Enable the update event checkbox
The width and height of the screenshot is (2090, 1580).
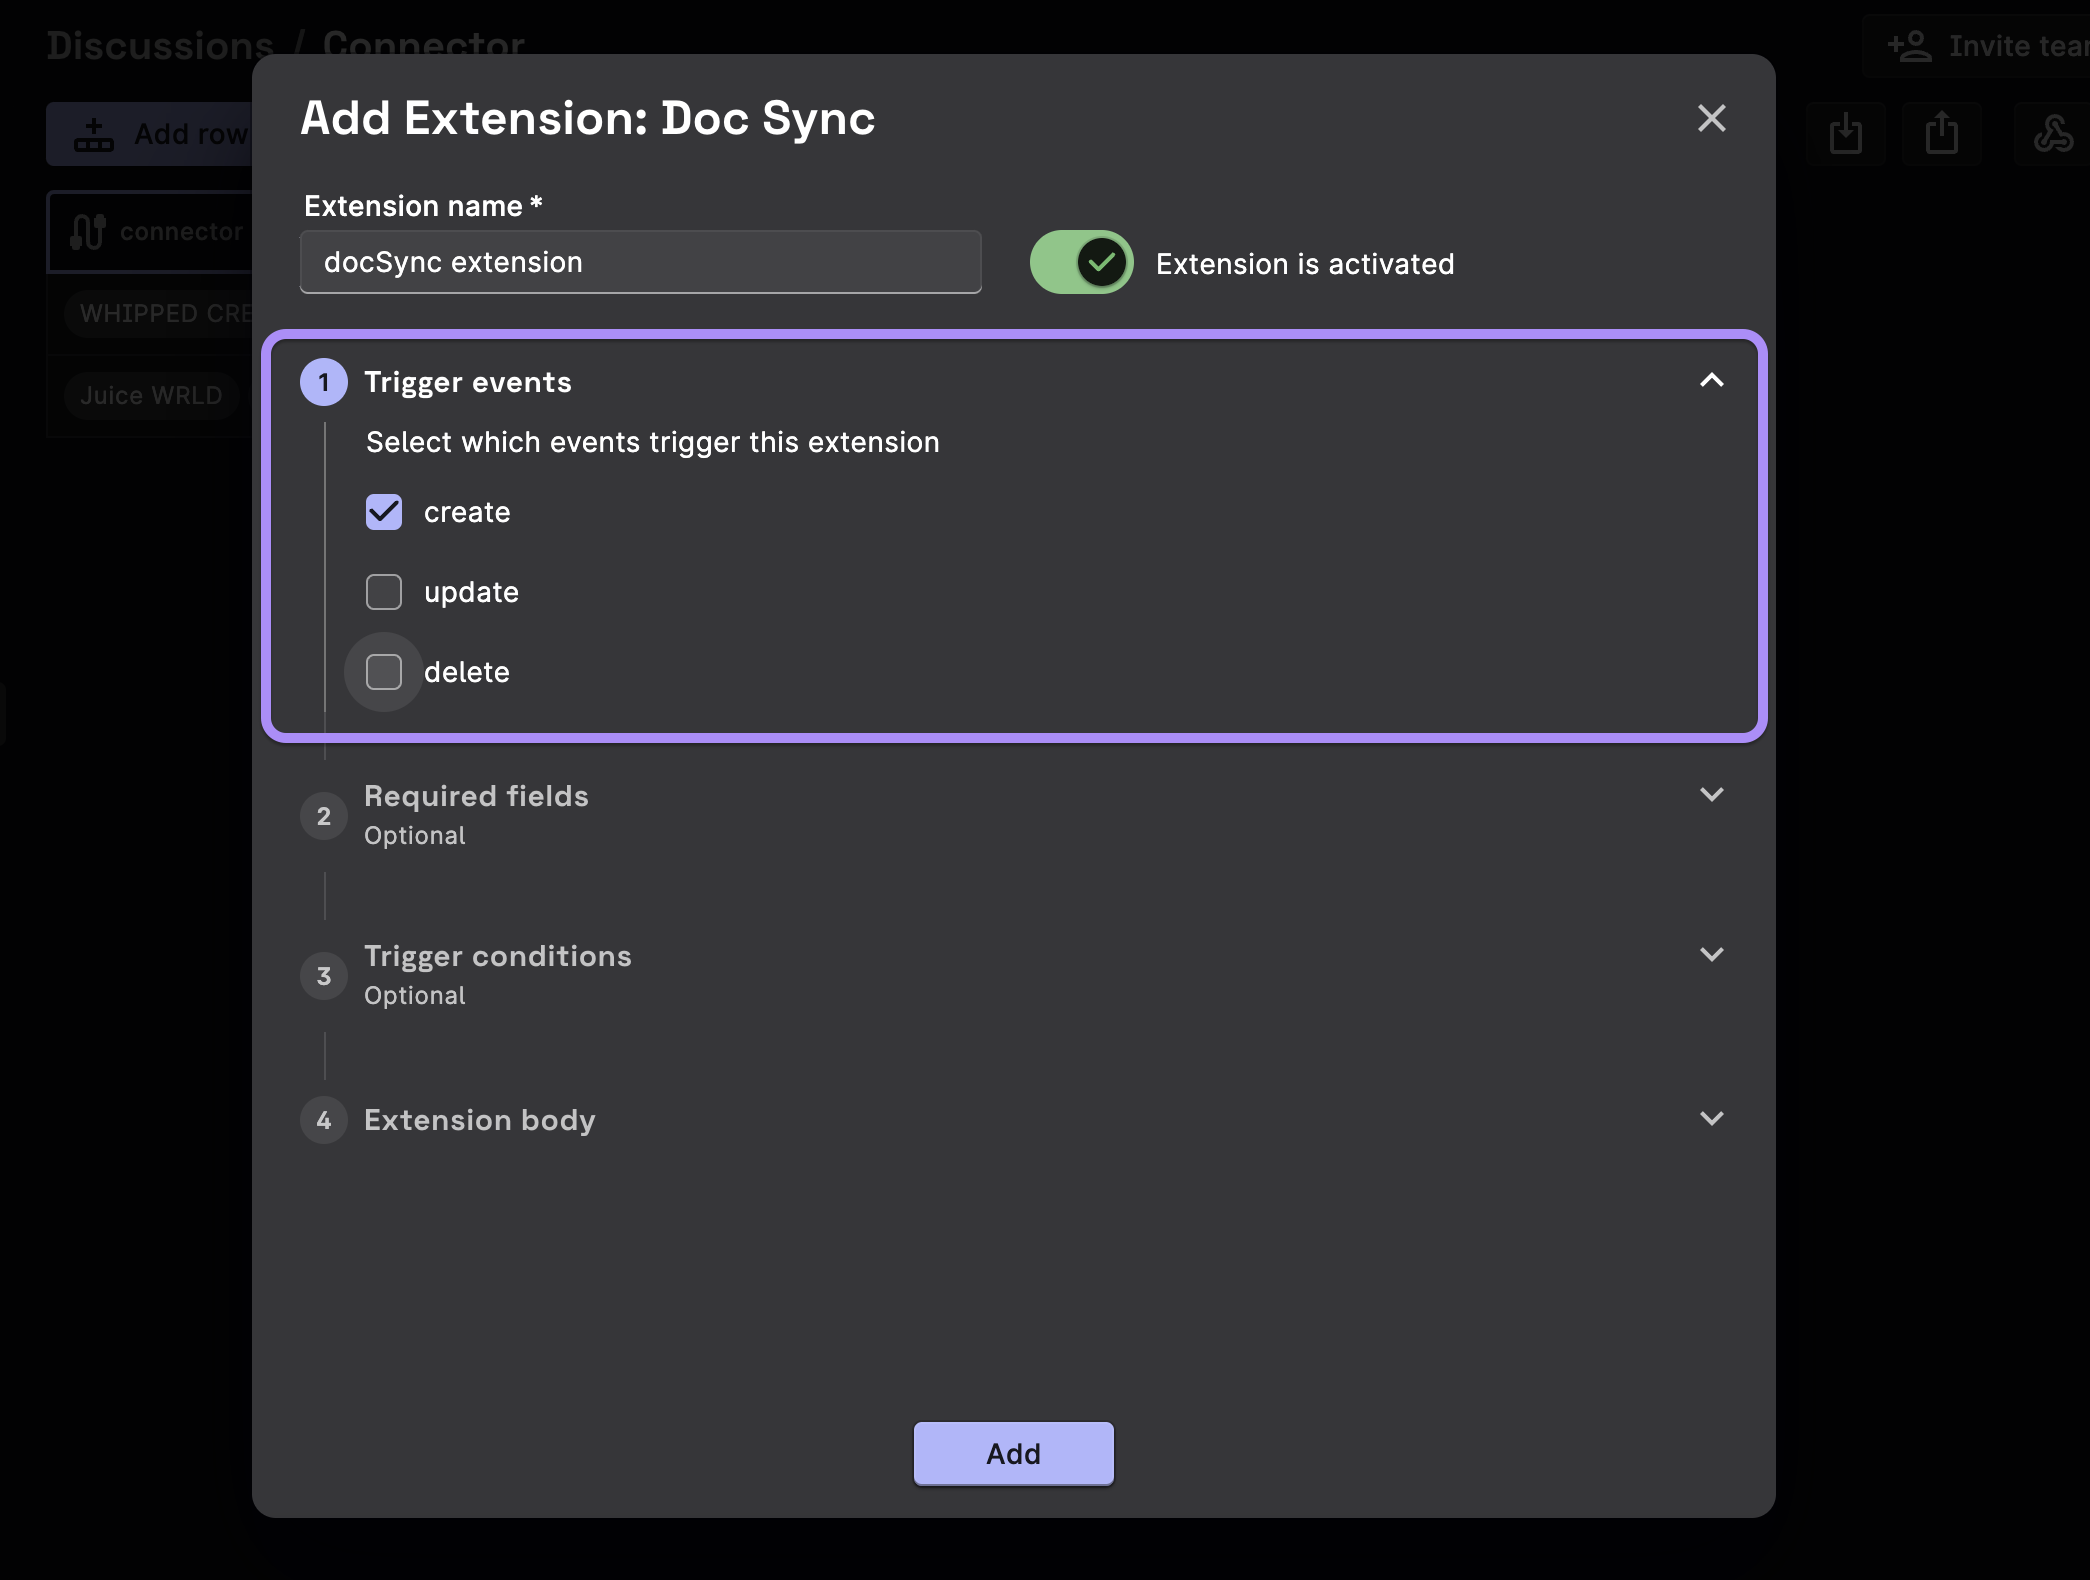[384, 592]
